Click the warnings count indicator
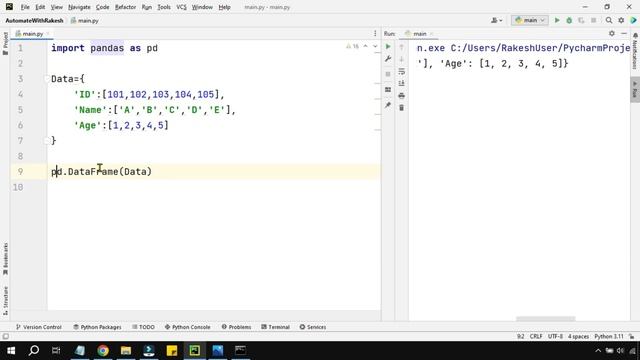Image resolution: width=640 pixels, height=360 pixels. [352, 47]
